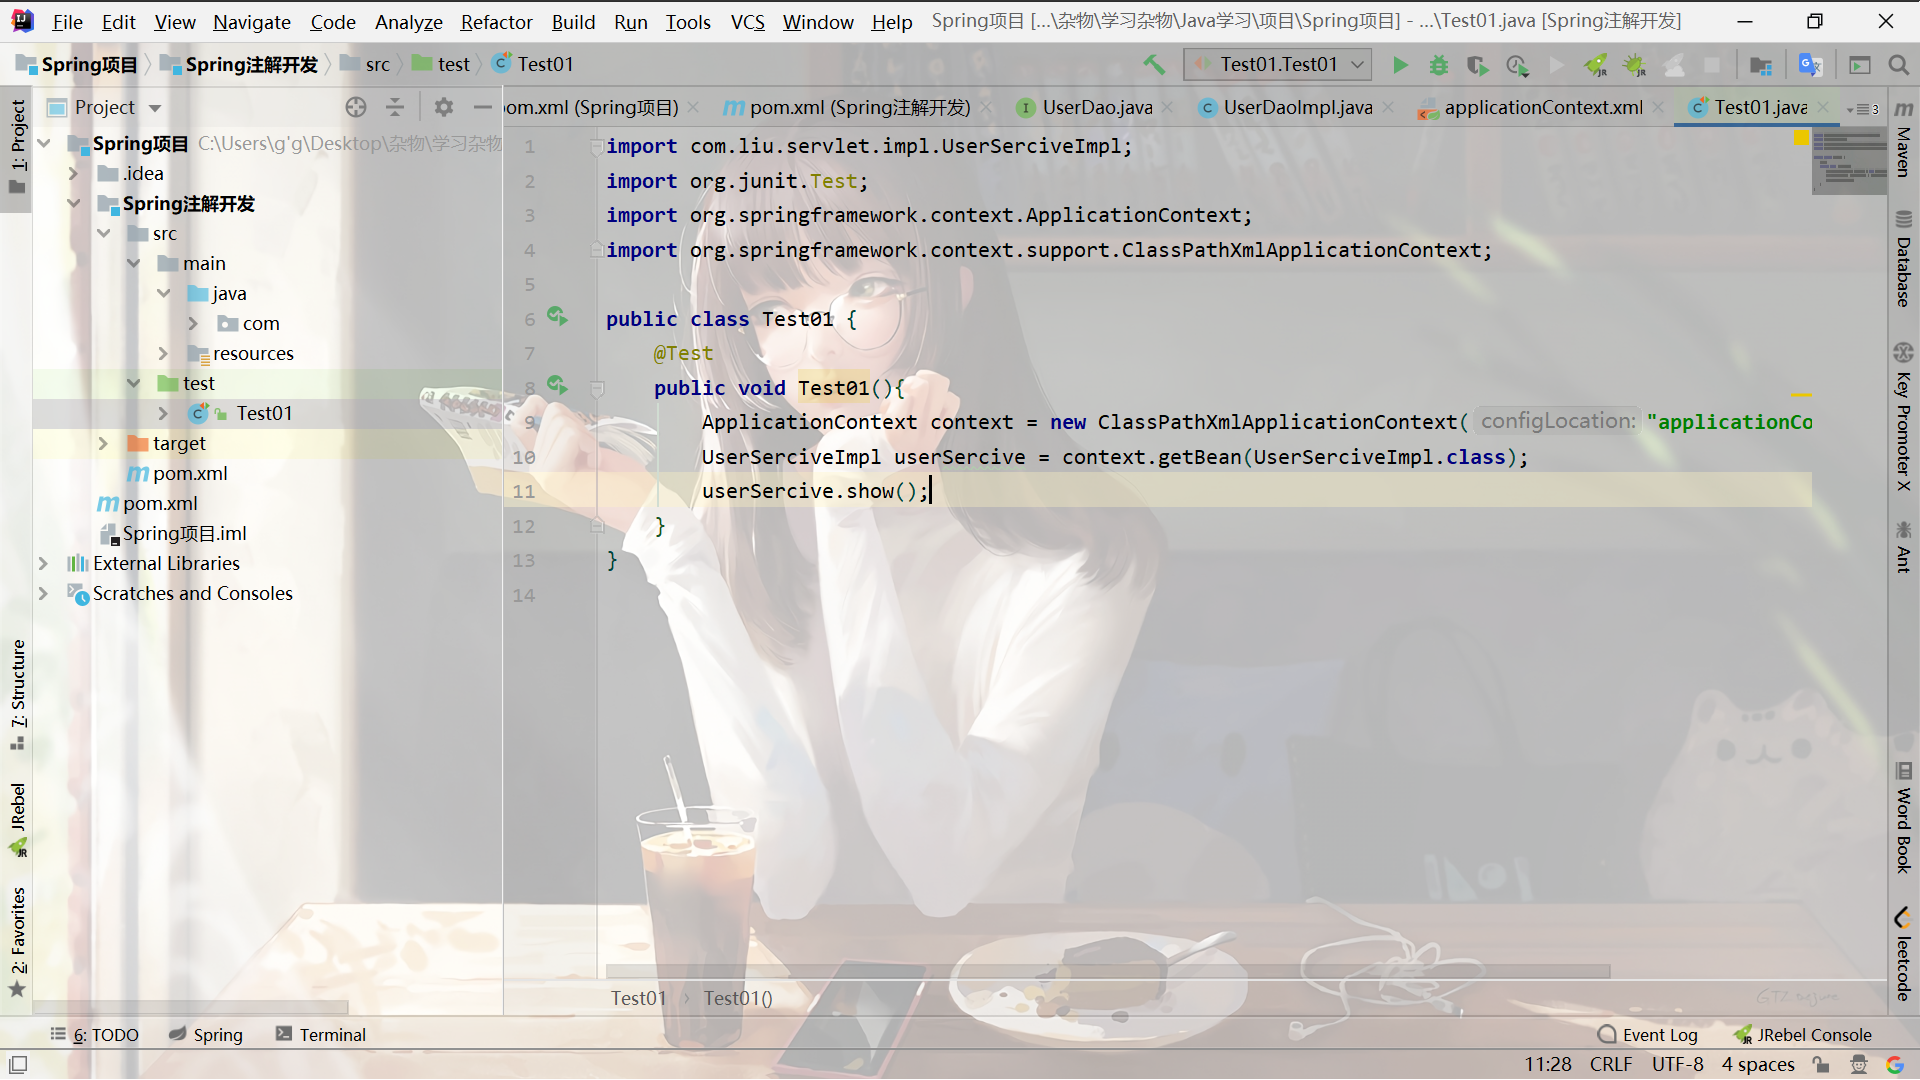Open the Google Translate toolbar icon
Viewport: 1920px width, 1080px height.
pyautogui.click(x=1810, y=65)
